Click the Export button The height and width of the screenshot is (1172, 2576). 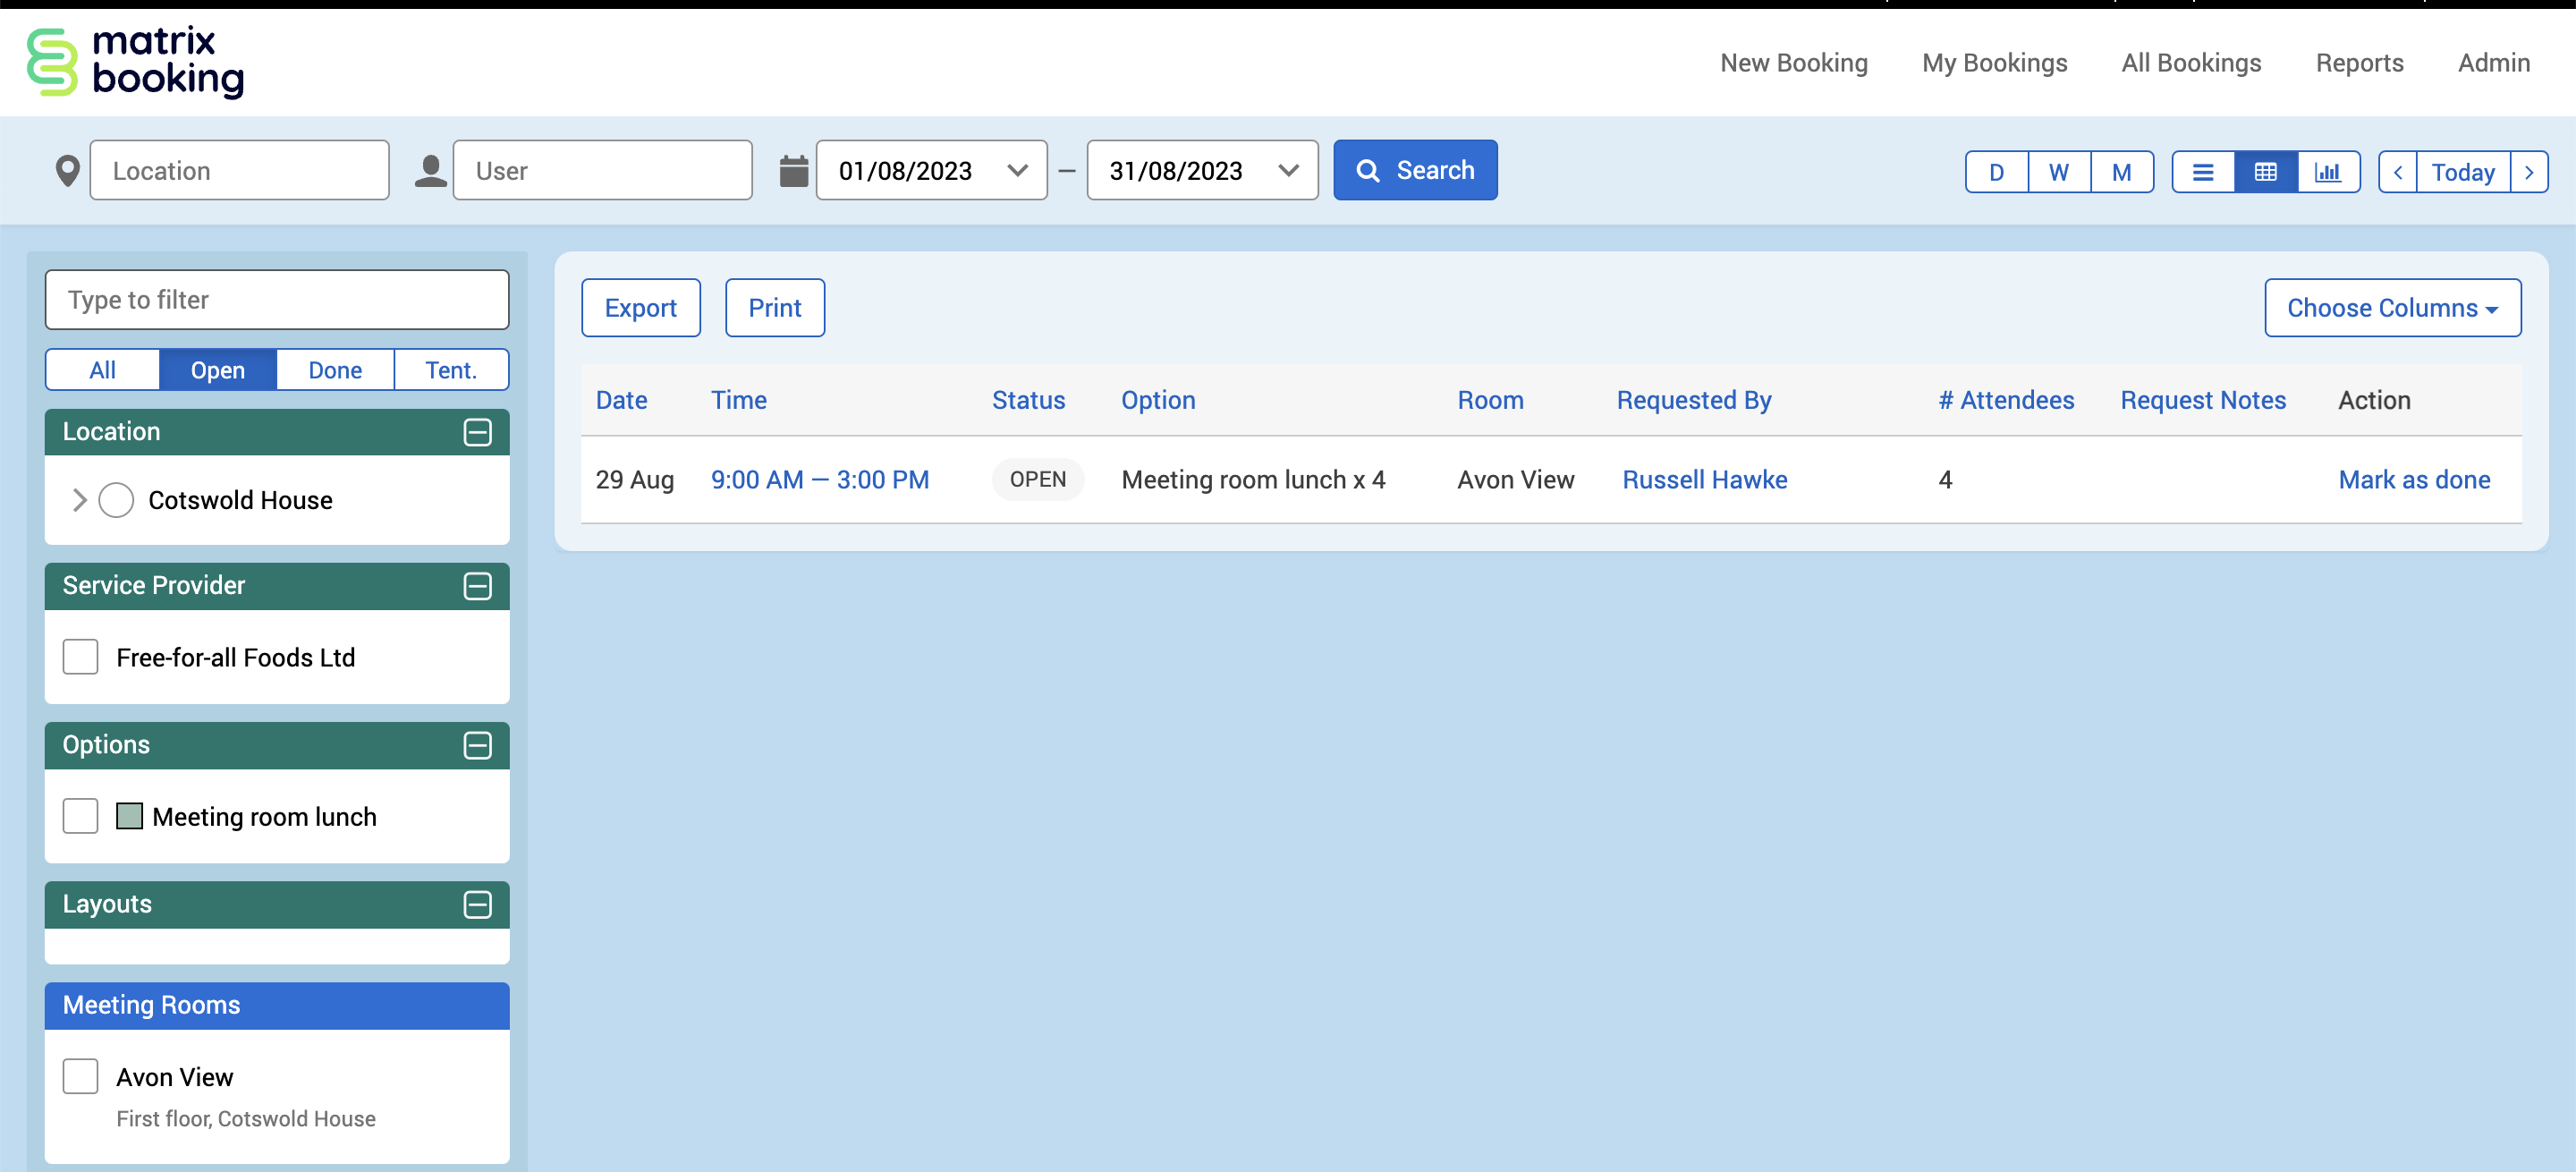tap(640, 308)
